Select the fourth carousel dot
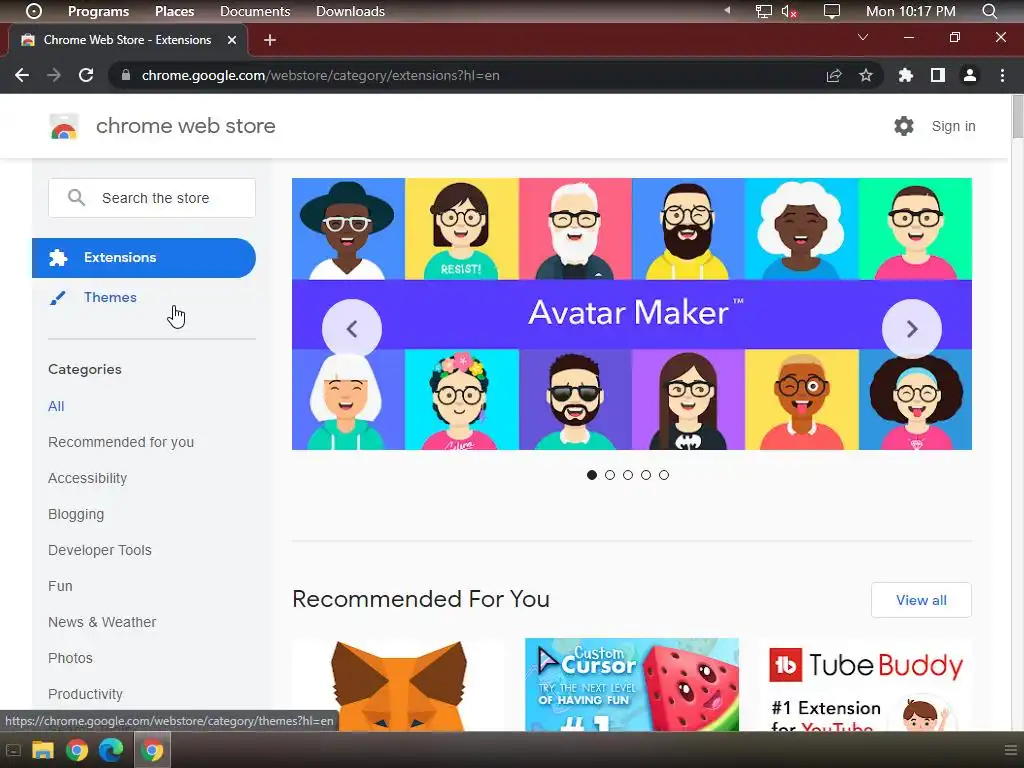This screenshot has height=768, width=1024. tap(646, 475)
